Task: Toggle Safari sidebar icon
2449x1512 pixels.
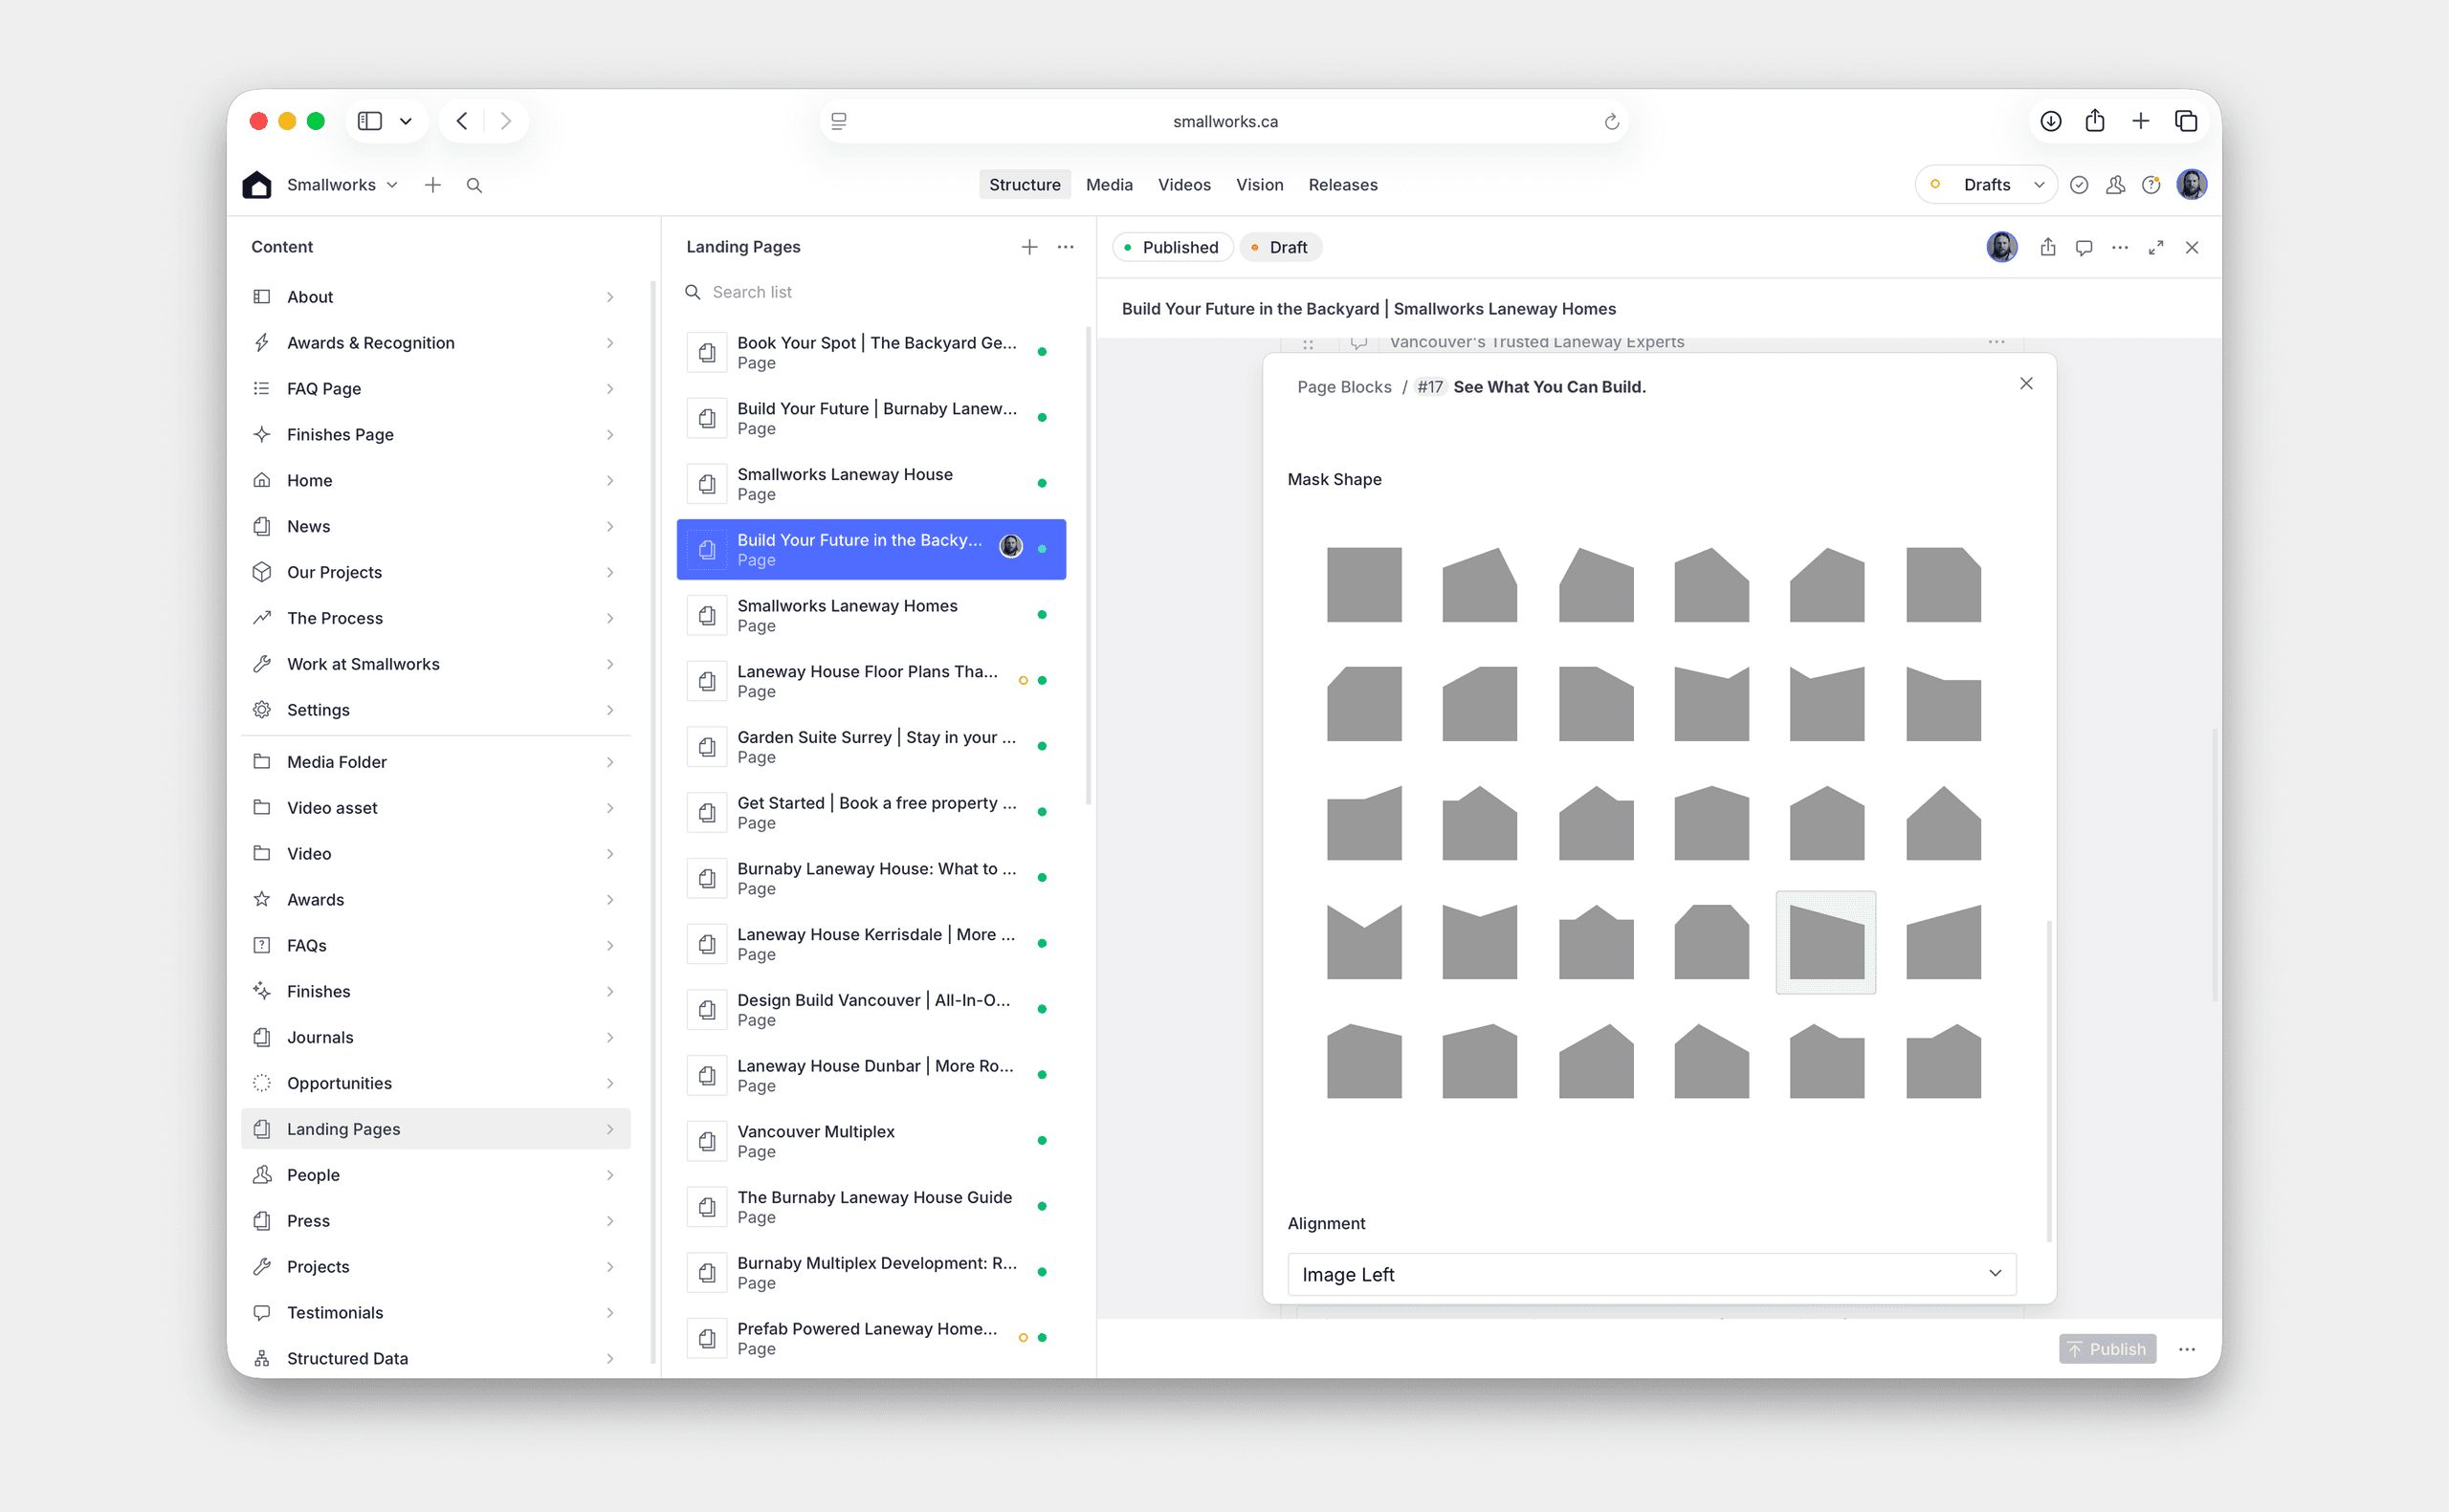Action: tap(370, 121)
